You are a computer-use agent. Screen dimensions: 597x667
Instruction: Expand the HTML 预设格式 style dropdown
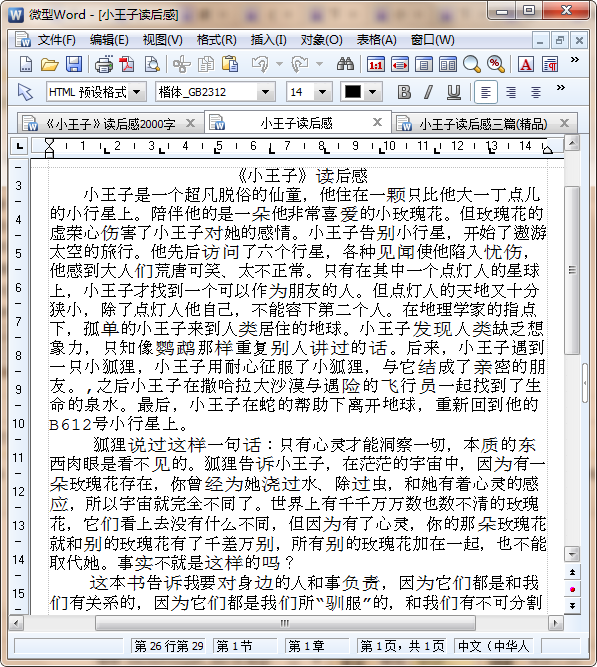(137, 92)
